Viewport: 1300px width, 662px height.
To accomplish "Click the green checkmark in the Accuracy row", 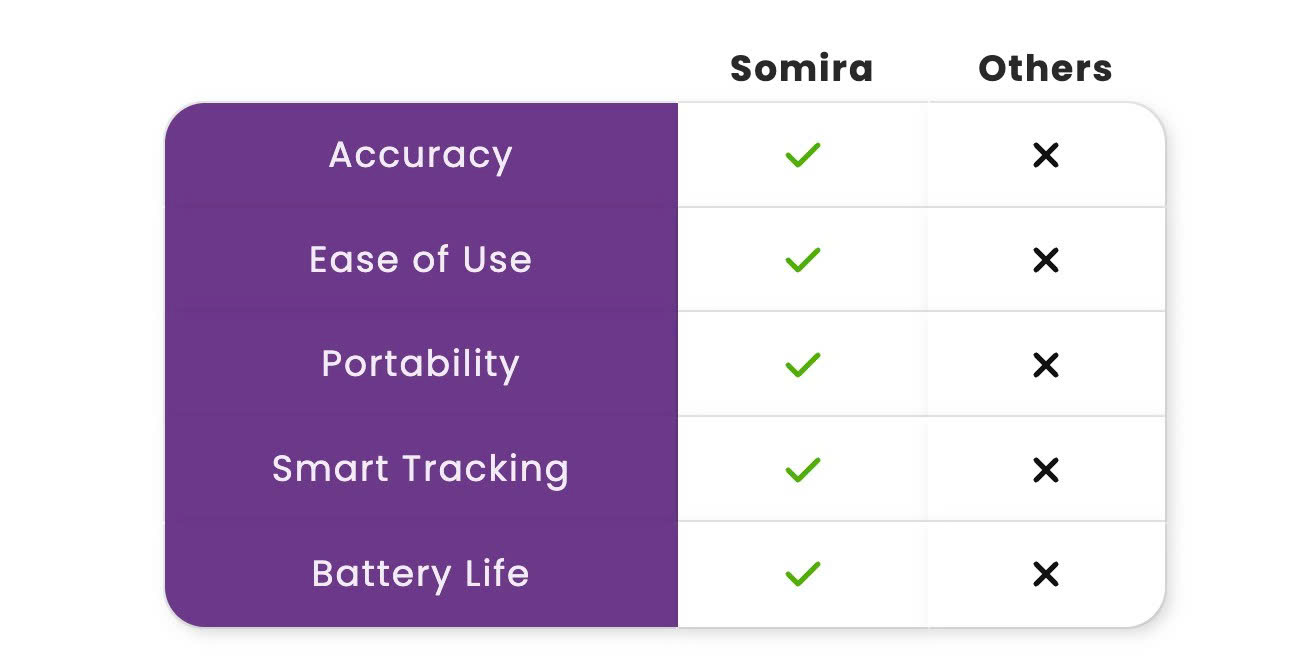I will (x=802, y=155).
